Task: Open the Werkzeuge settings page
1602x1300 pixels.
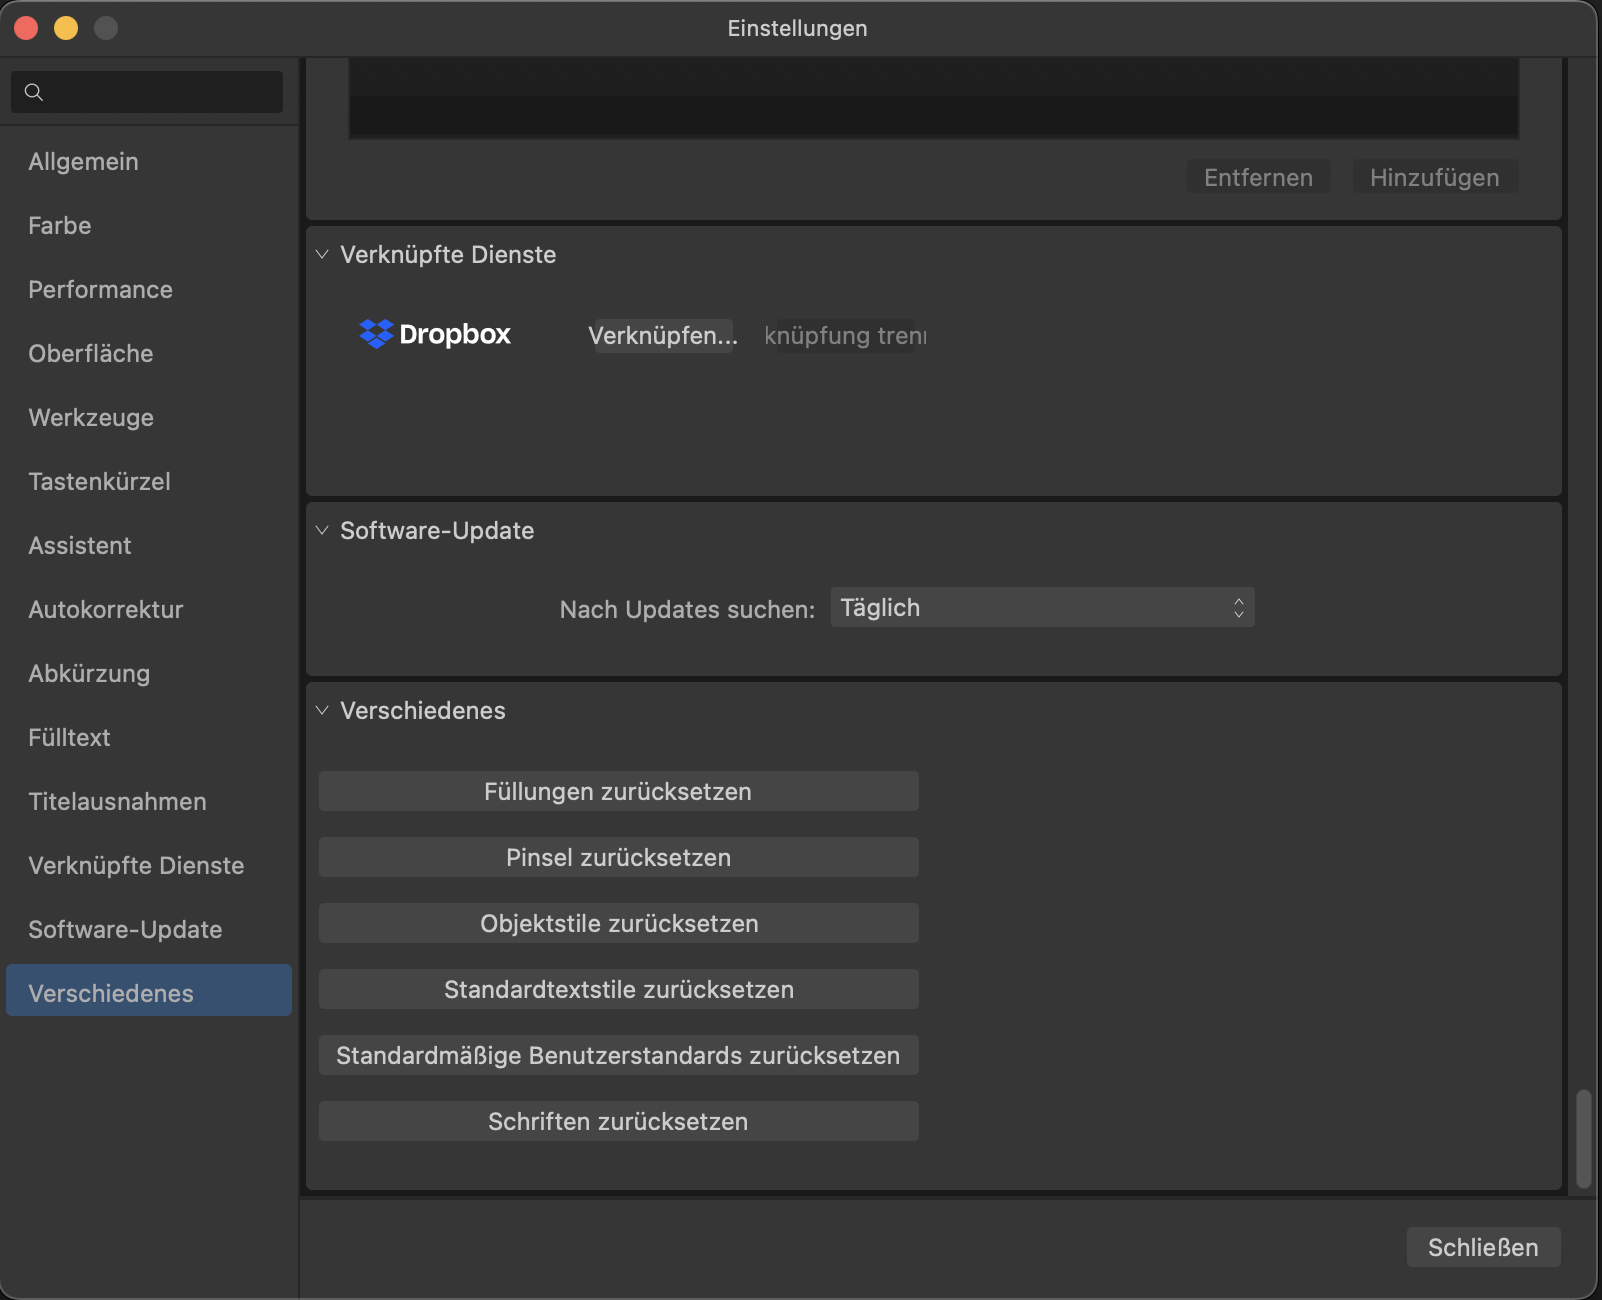Action: pyautogui.click(x=91, y=418)
